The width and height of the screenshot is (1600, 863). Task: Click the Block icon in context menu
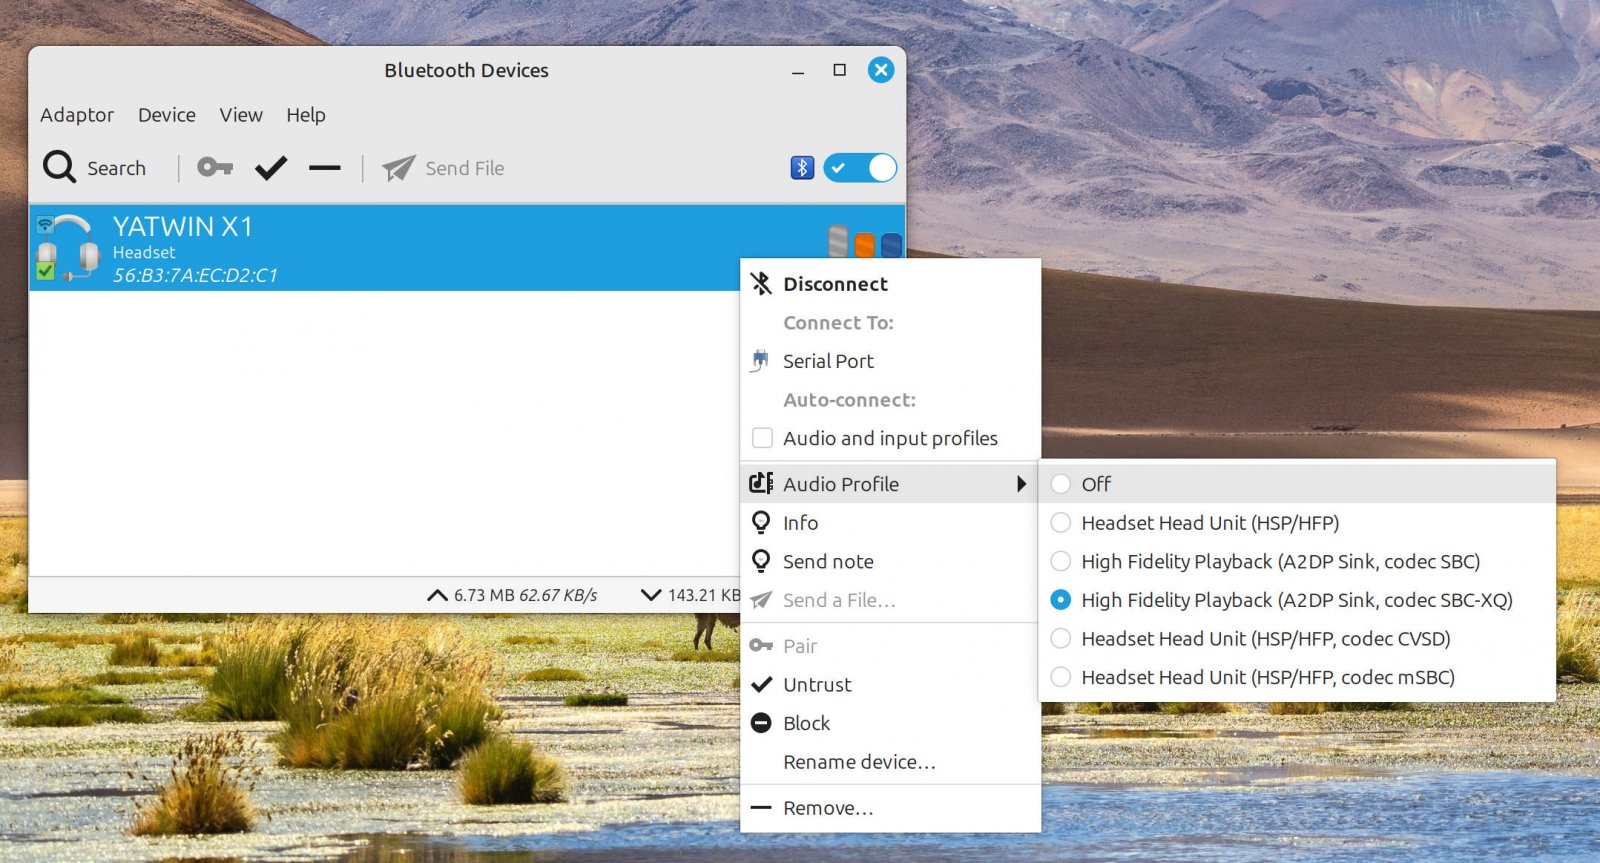coord(761,723)
